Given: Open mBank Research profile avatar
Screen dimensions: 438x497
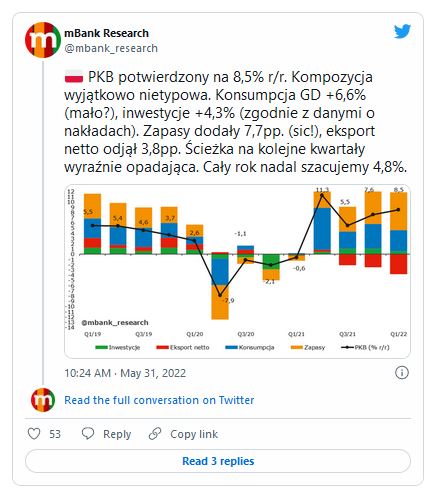Looking at the screenshot, I should (43, 40).
